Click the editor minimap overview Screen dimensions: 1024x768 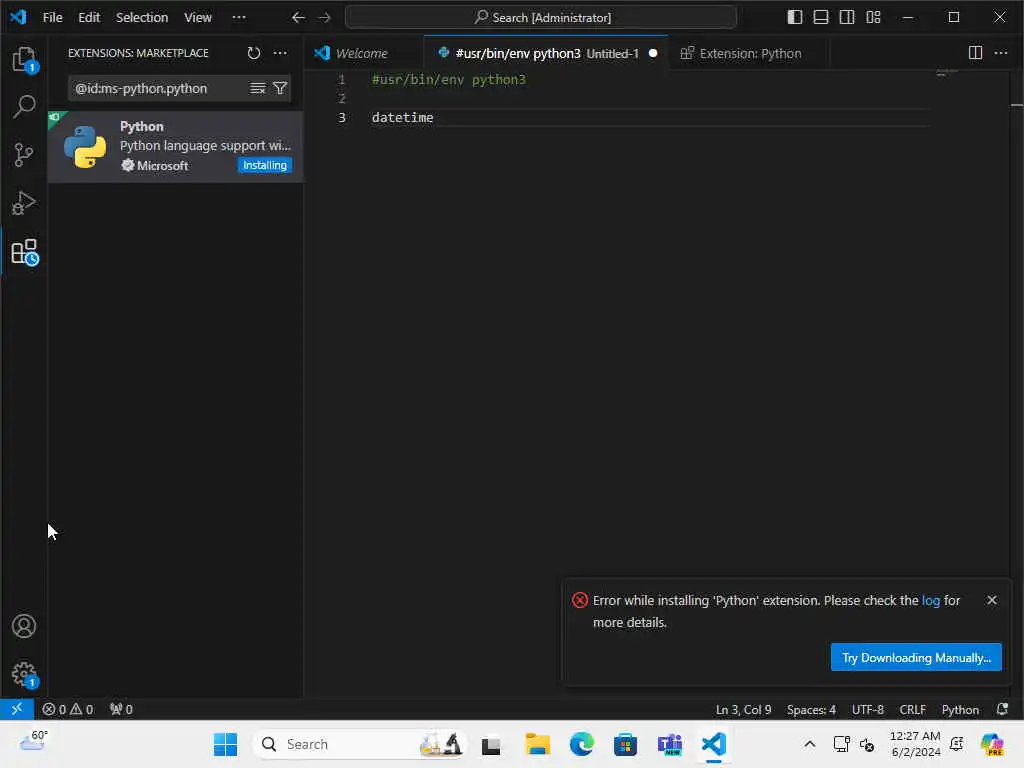click(946, 74)
